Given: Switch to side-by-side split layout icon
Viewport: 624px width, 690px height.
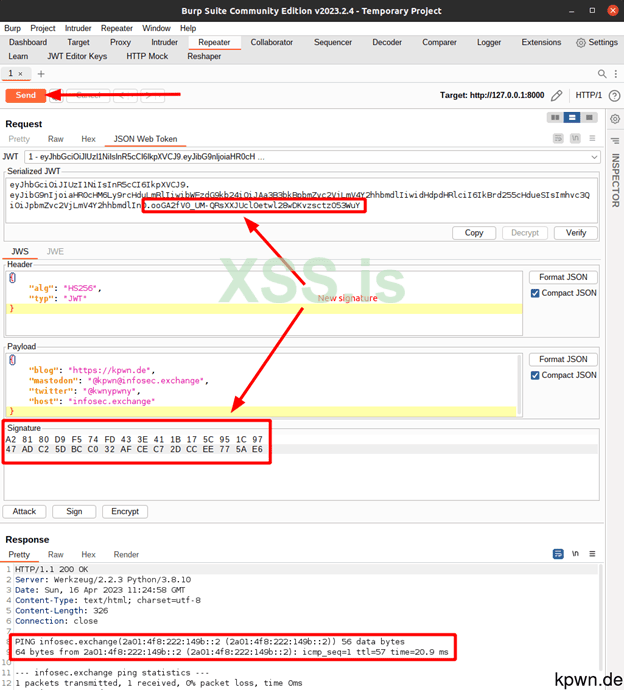Looking at the screenshot, I should point(555,117).
